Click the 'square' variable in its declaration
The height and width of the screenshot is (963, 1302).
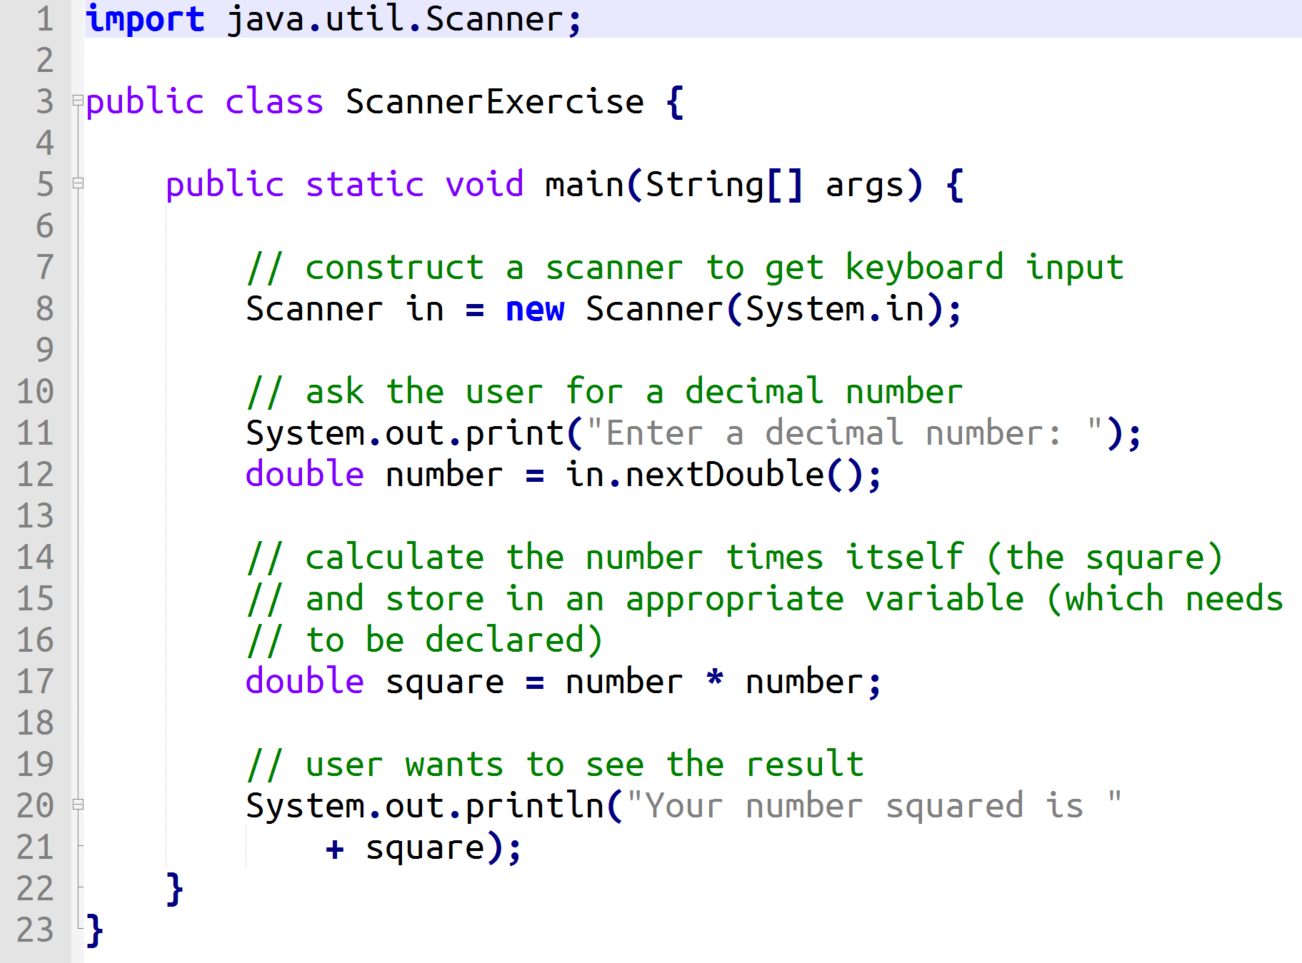pyautogui.click(x=444, y=682)
